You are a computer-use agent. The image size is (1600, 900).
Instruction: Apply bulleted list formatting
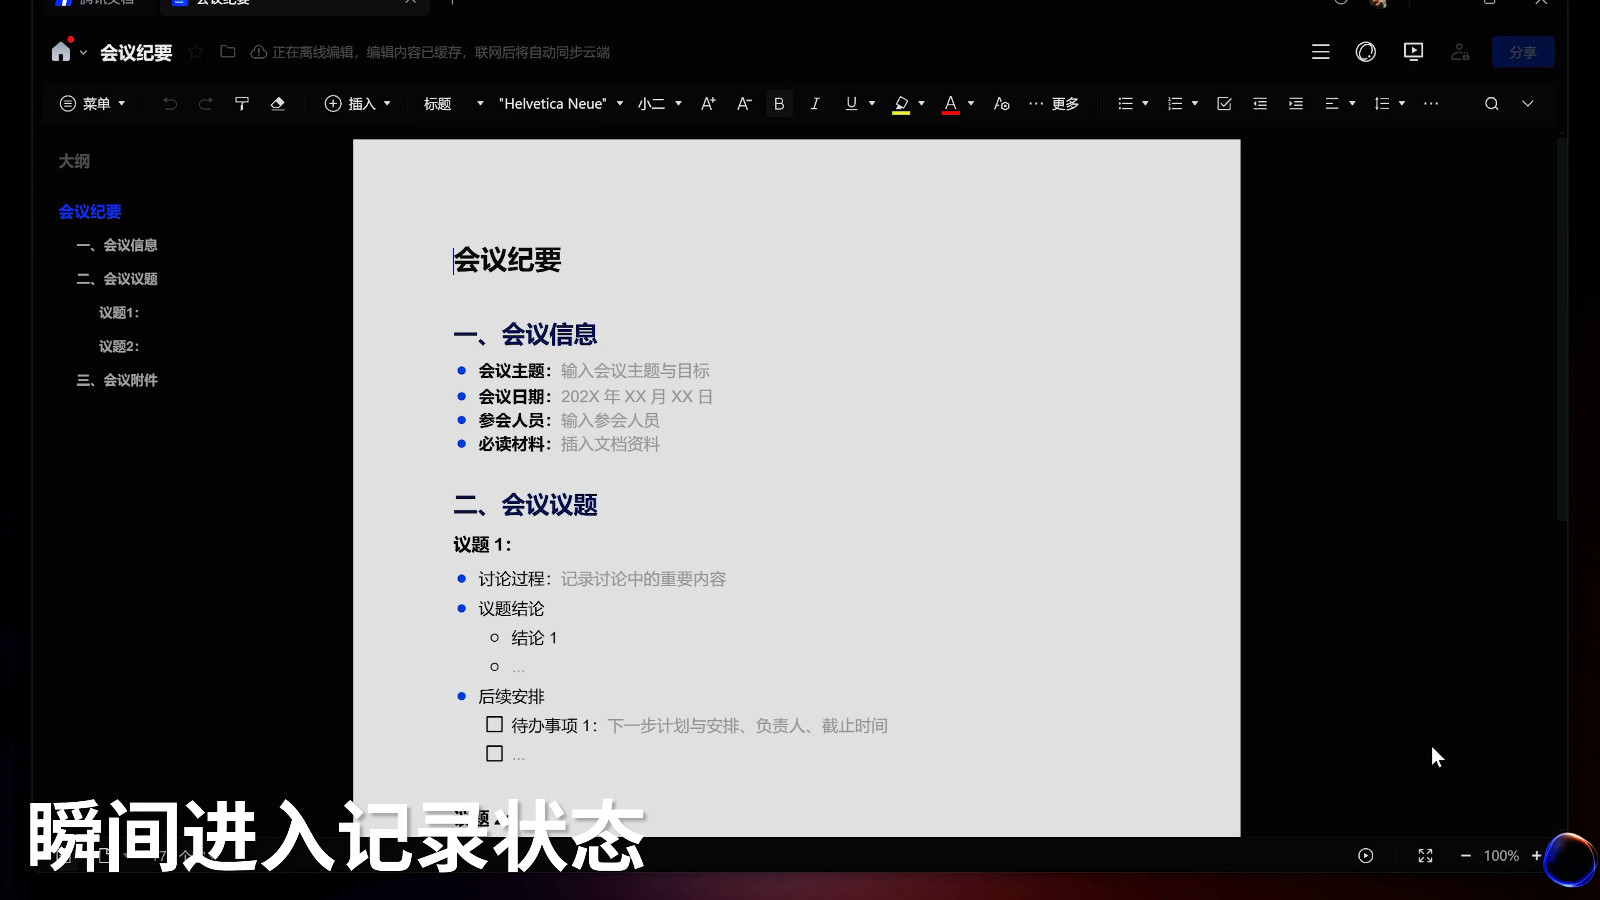pyautogui.click(x=1125, y=104)
